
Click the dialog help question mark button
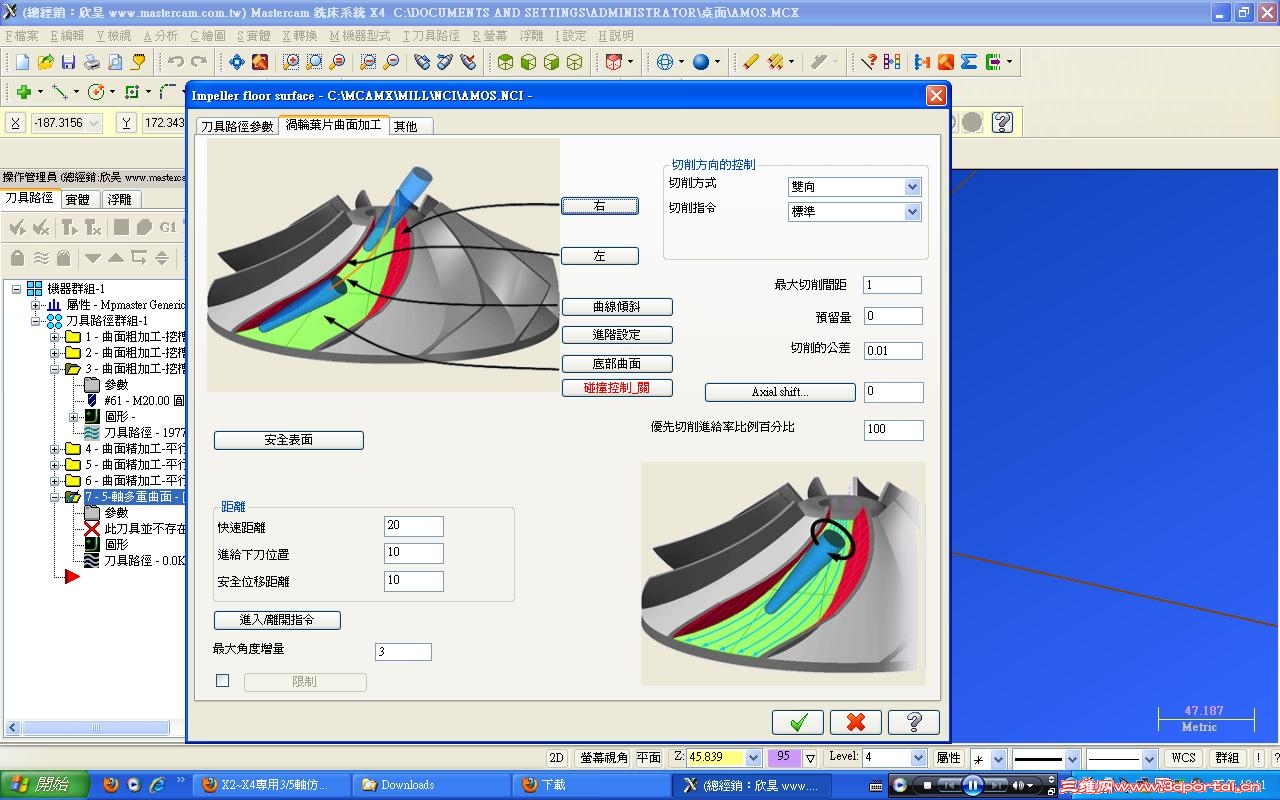coord(914,722)
